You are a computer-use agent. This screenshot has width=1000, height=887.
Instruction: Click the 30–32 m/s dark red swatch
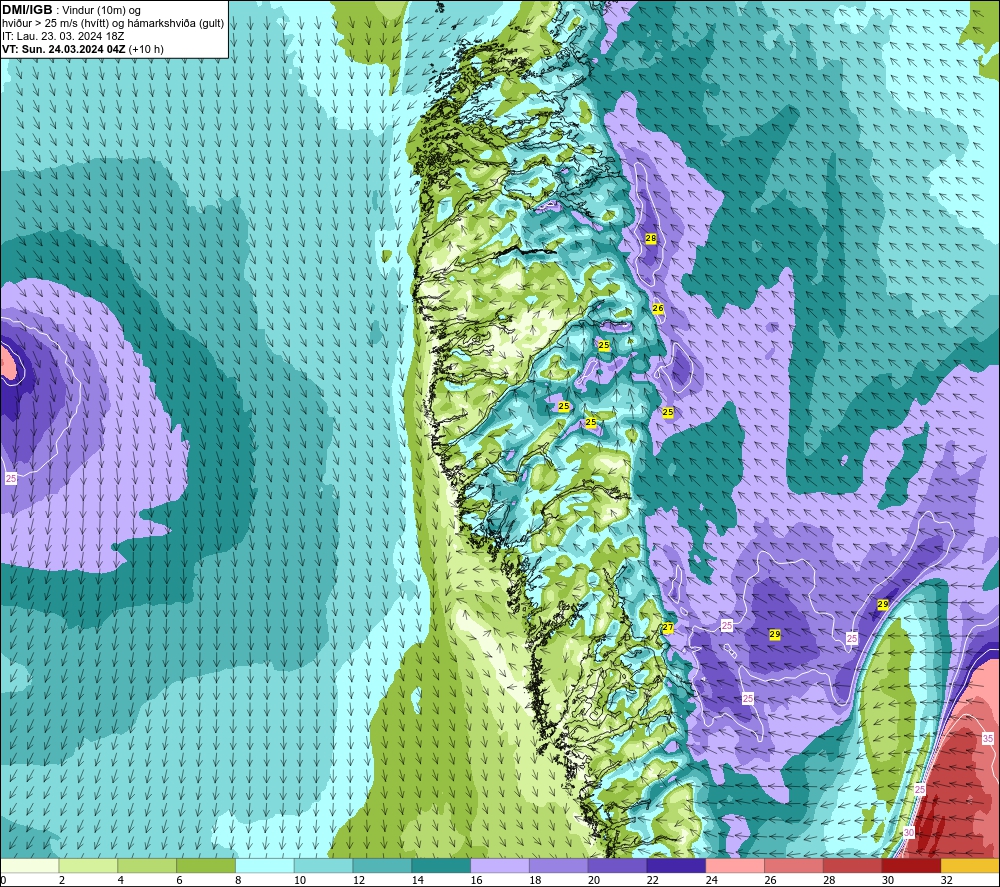pyautogui.click(x=911, y=865)
